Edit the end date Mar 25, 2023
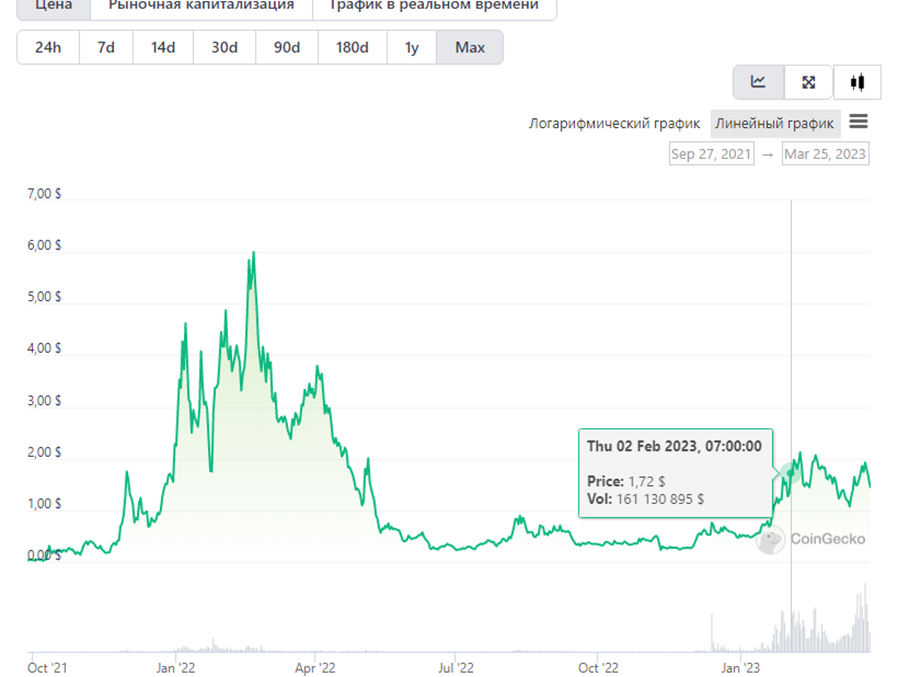The width and height of the screenshot is (898, 677). click(825, 154)
